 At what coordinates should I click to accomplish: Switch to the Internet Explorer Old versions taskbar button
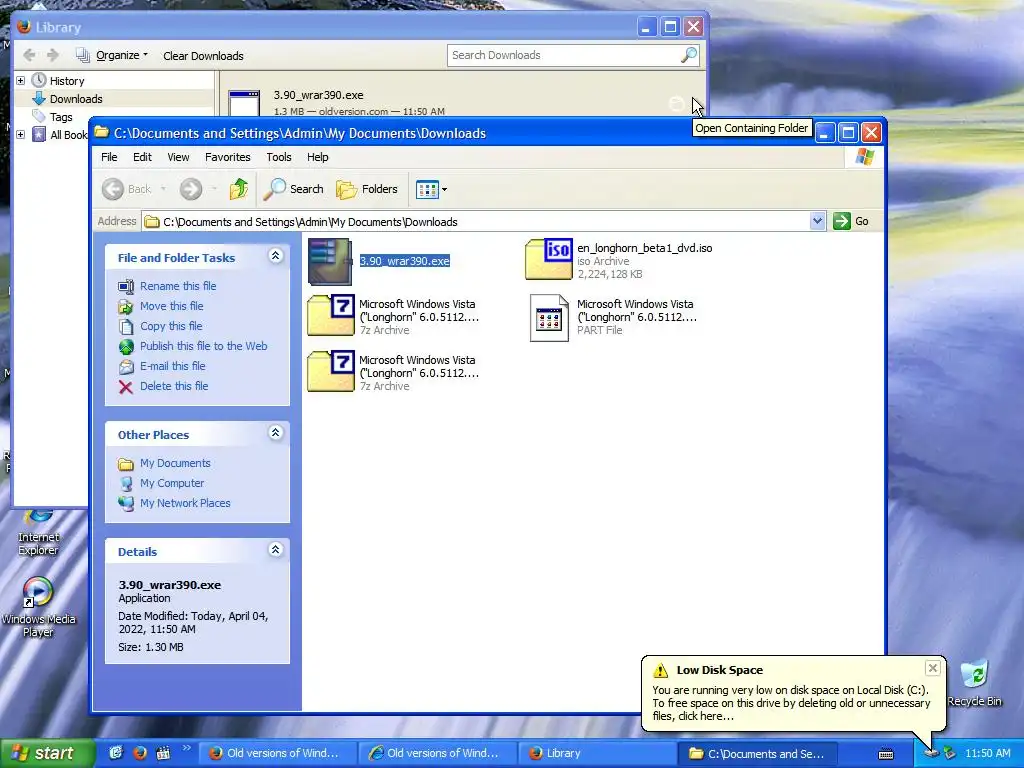(436, 753)
